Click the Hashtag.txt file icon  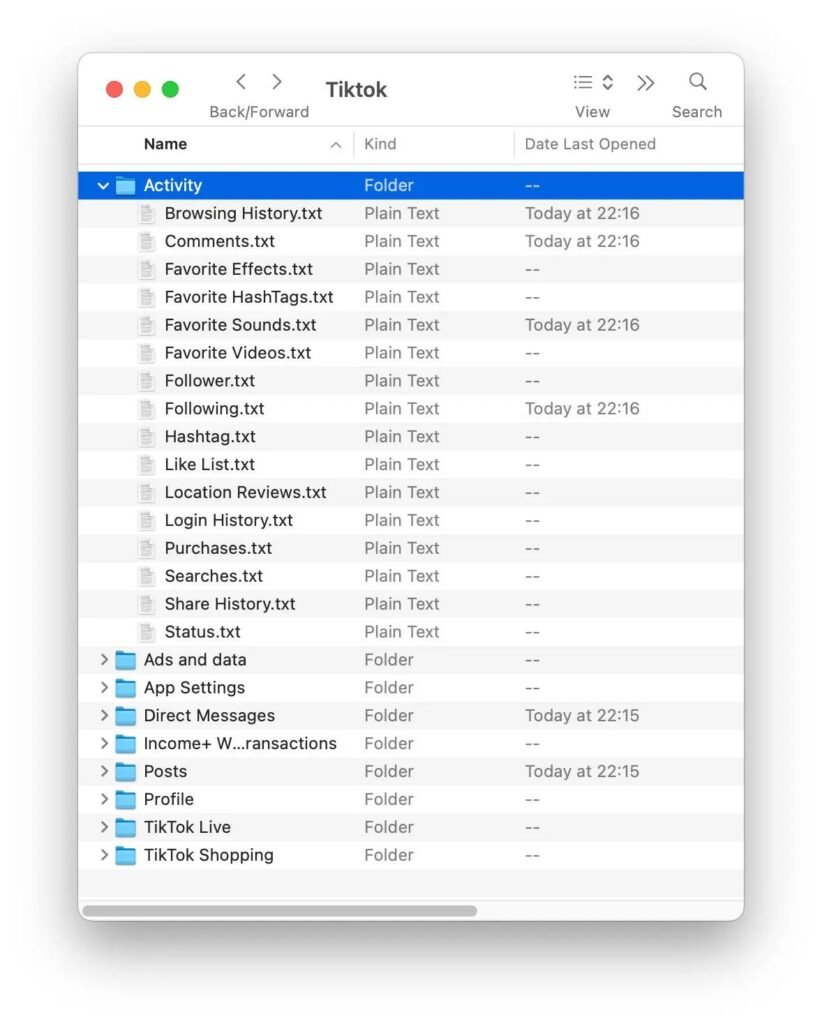147,436
